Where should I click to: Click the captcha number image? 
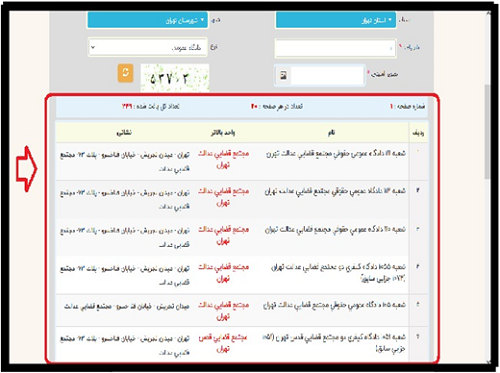(x=175, y=78)
